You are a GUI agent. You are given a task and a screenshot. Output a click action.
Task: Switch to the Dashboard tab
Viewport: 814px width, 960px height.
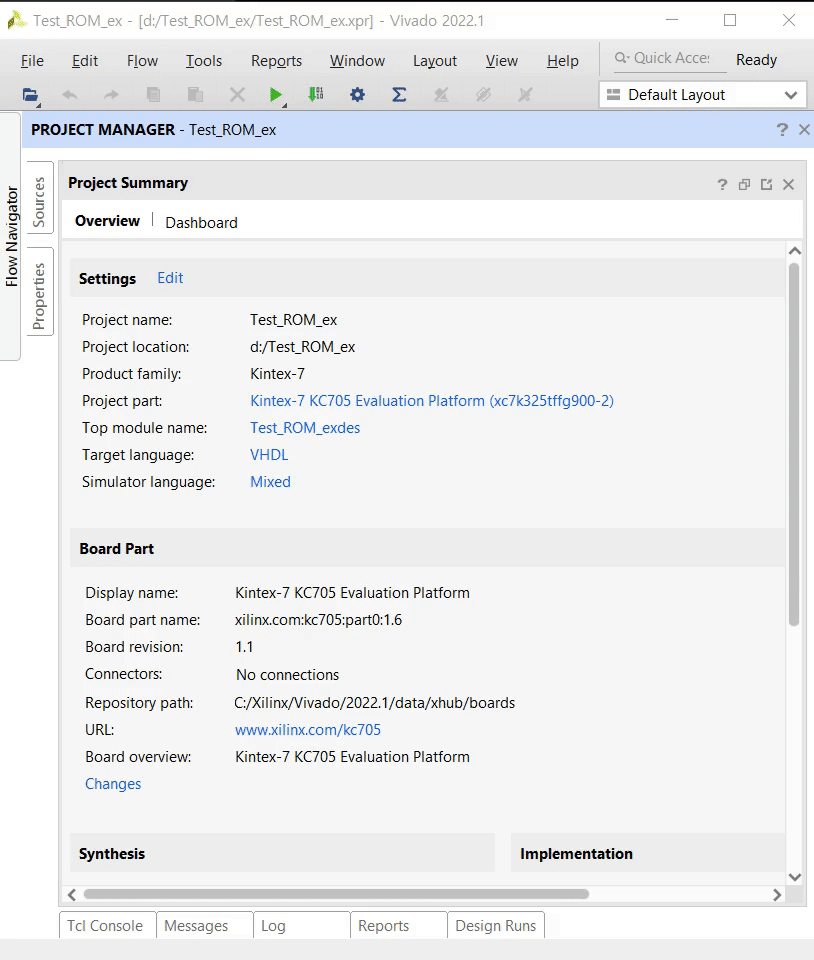tap(201, 223)
